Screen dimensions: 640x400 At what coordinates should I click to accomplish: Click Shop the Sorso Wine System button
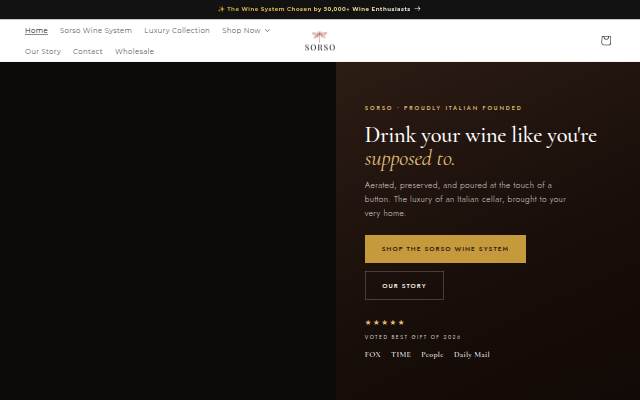pyautogui.click(x=445, y=249)
